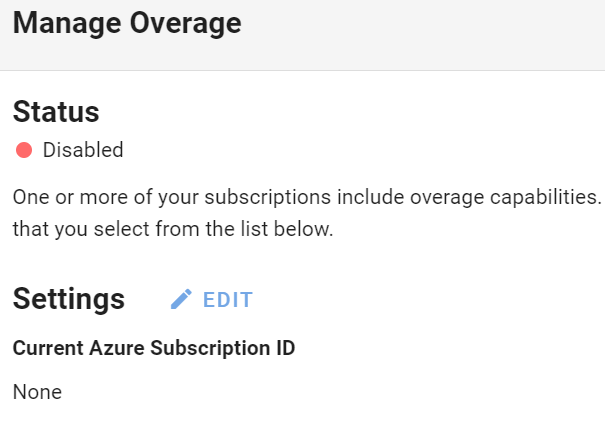Click the word 'capabilities' in the description
This screenshot has height=441, width=605.
(x=546, y=197)
